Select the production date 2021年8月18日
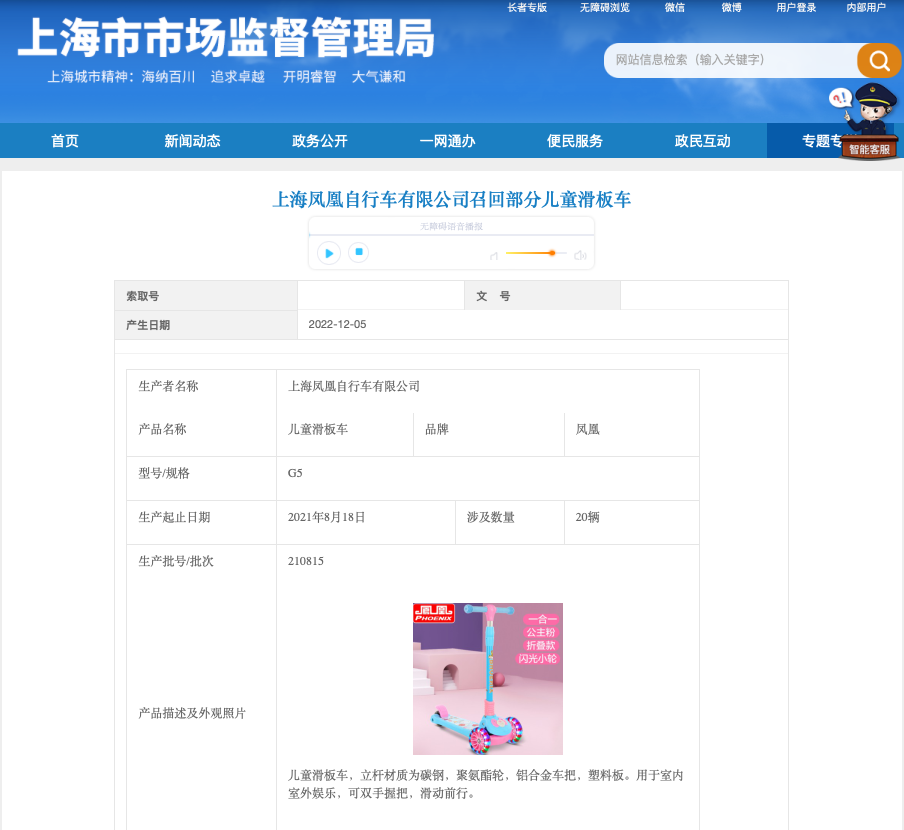Viewport: 904px width, 830px height. click(326, 517)
